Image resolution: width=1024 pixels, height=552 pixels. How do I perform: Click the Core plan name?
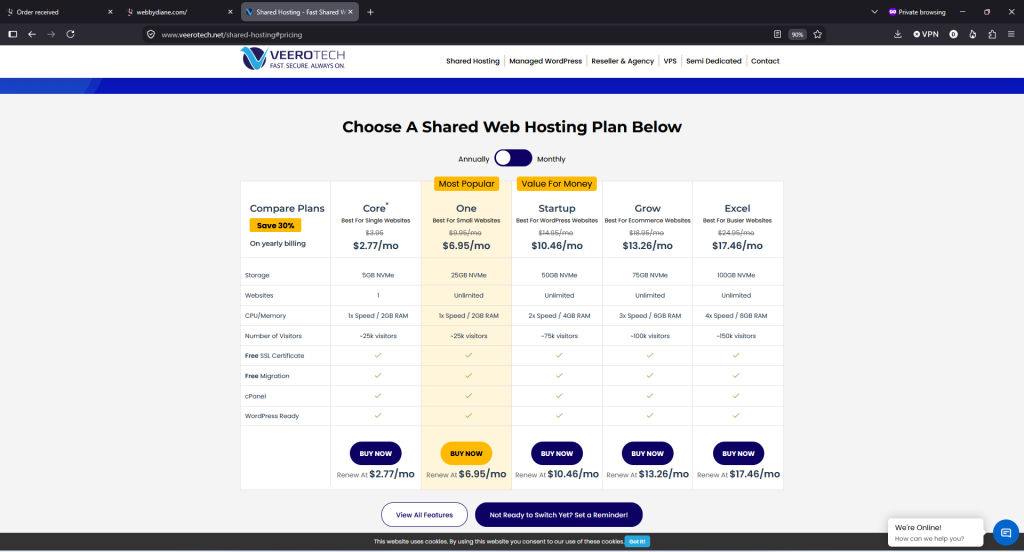(374, 208)
